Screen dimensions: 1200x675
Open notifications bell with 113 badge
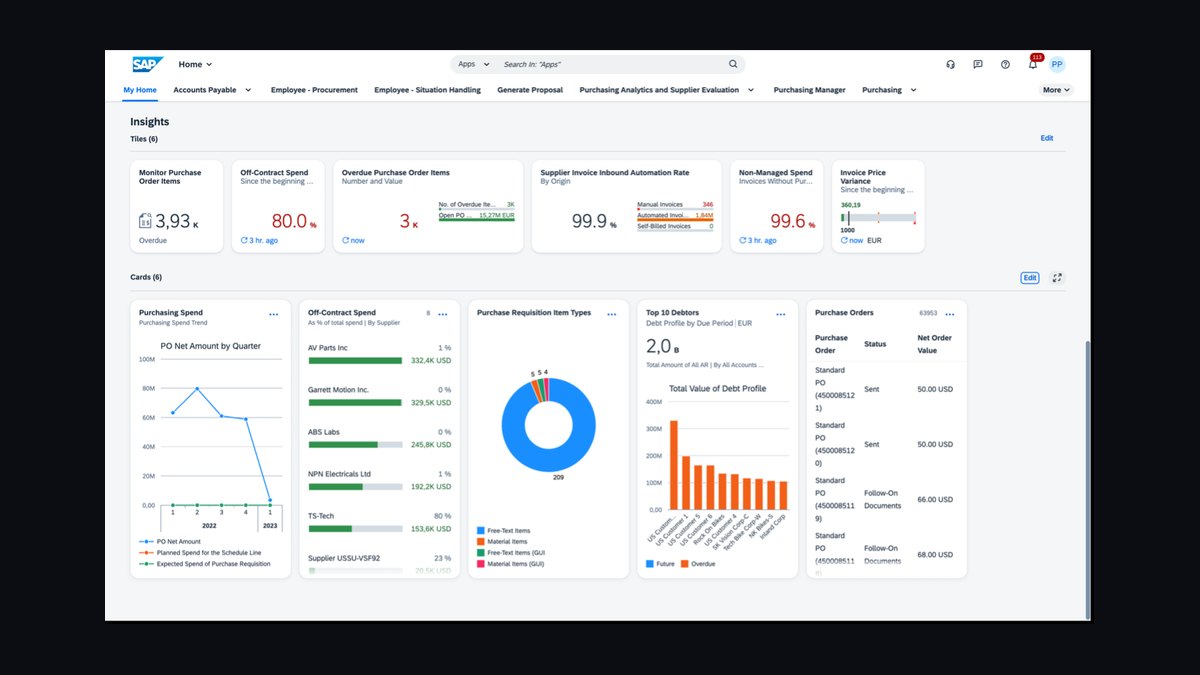tap(1033, 64)
